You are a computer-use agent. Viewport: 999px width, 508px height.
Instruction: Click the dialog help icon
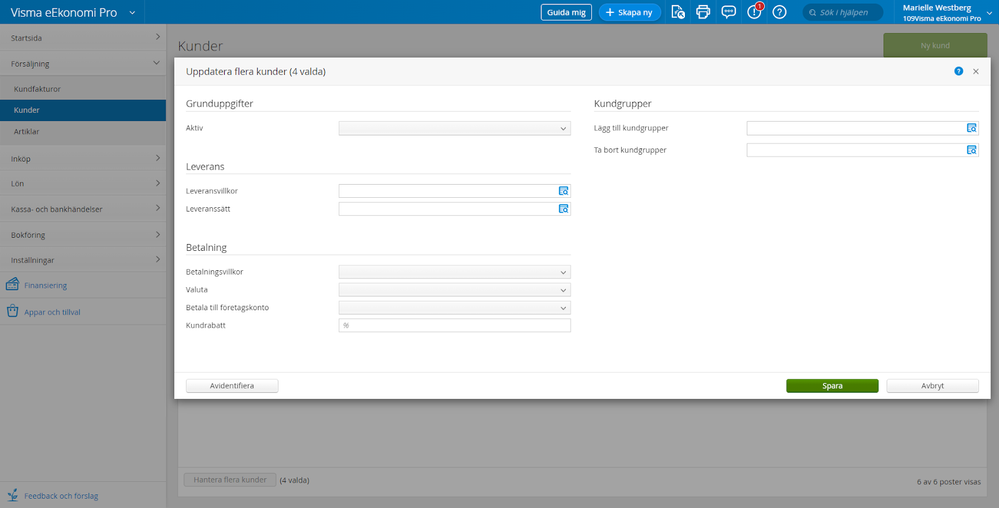(x=958, y=72)
